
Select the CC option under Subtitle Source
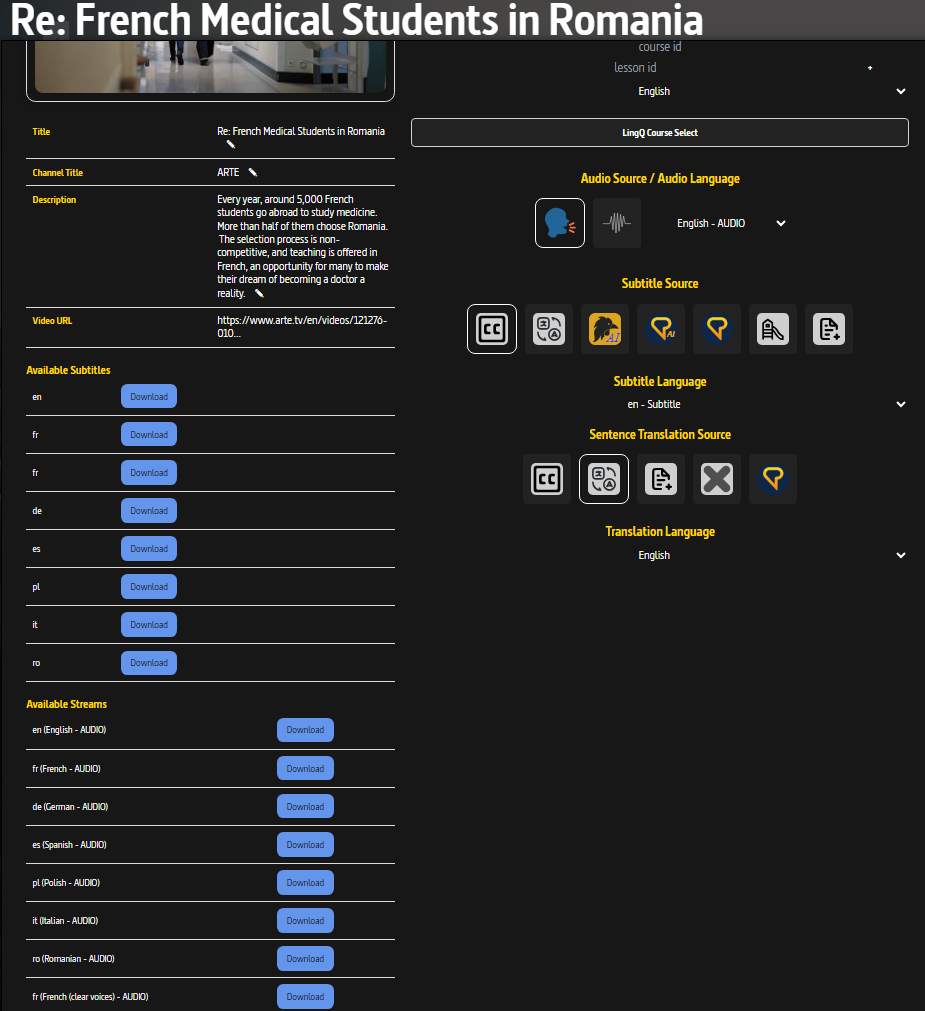pyautogui.click(x=492, y=329)
